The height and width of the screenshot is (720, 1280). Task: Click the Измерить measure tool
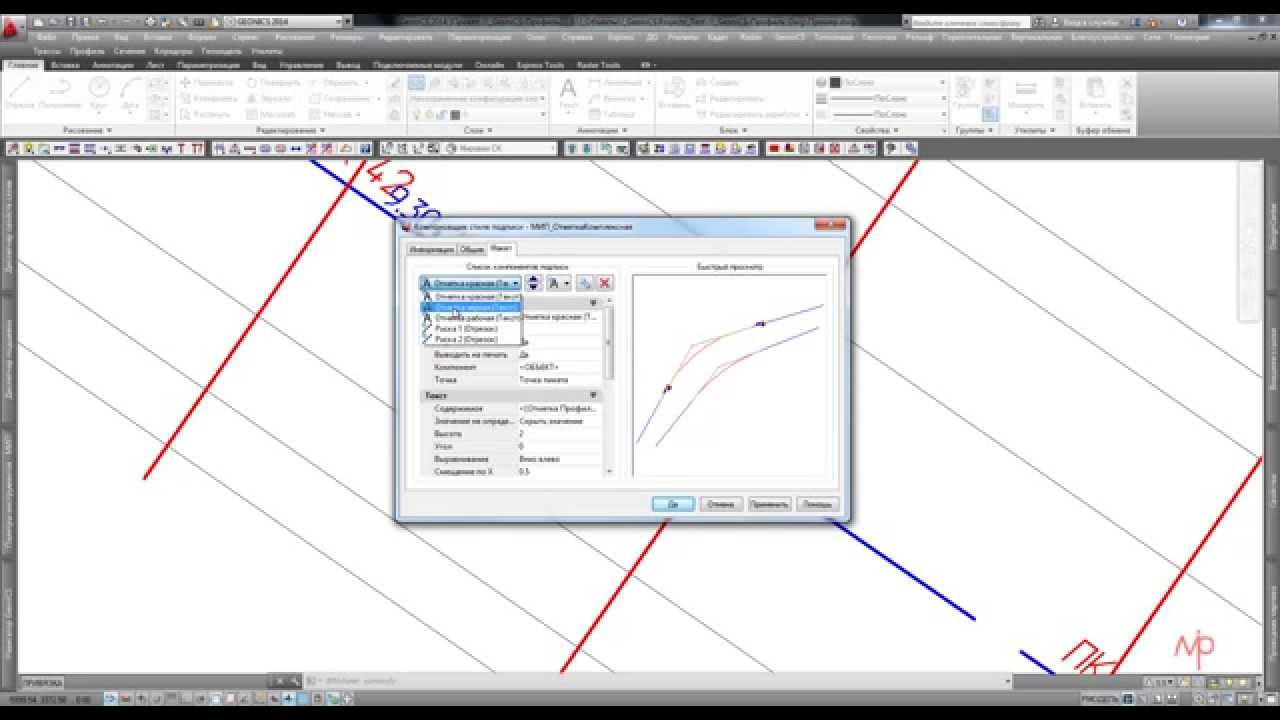click(x=1025, y=94)
